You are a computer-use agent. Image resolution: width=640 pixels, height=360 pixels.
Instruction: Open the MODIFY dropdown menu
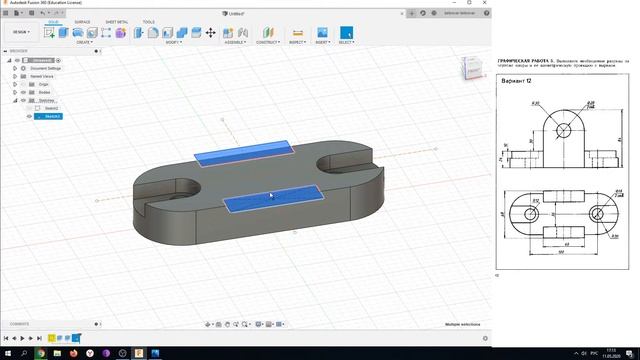[174, 42]
